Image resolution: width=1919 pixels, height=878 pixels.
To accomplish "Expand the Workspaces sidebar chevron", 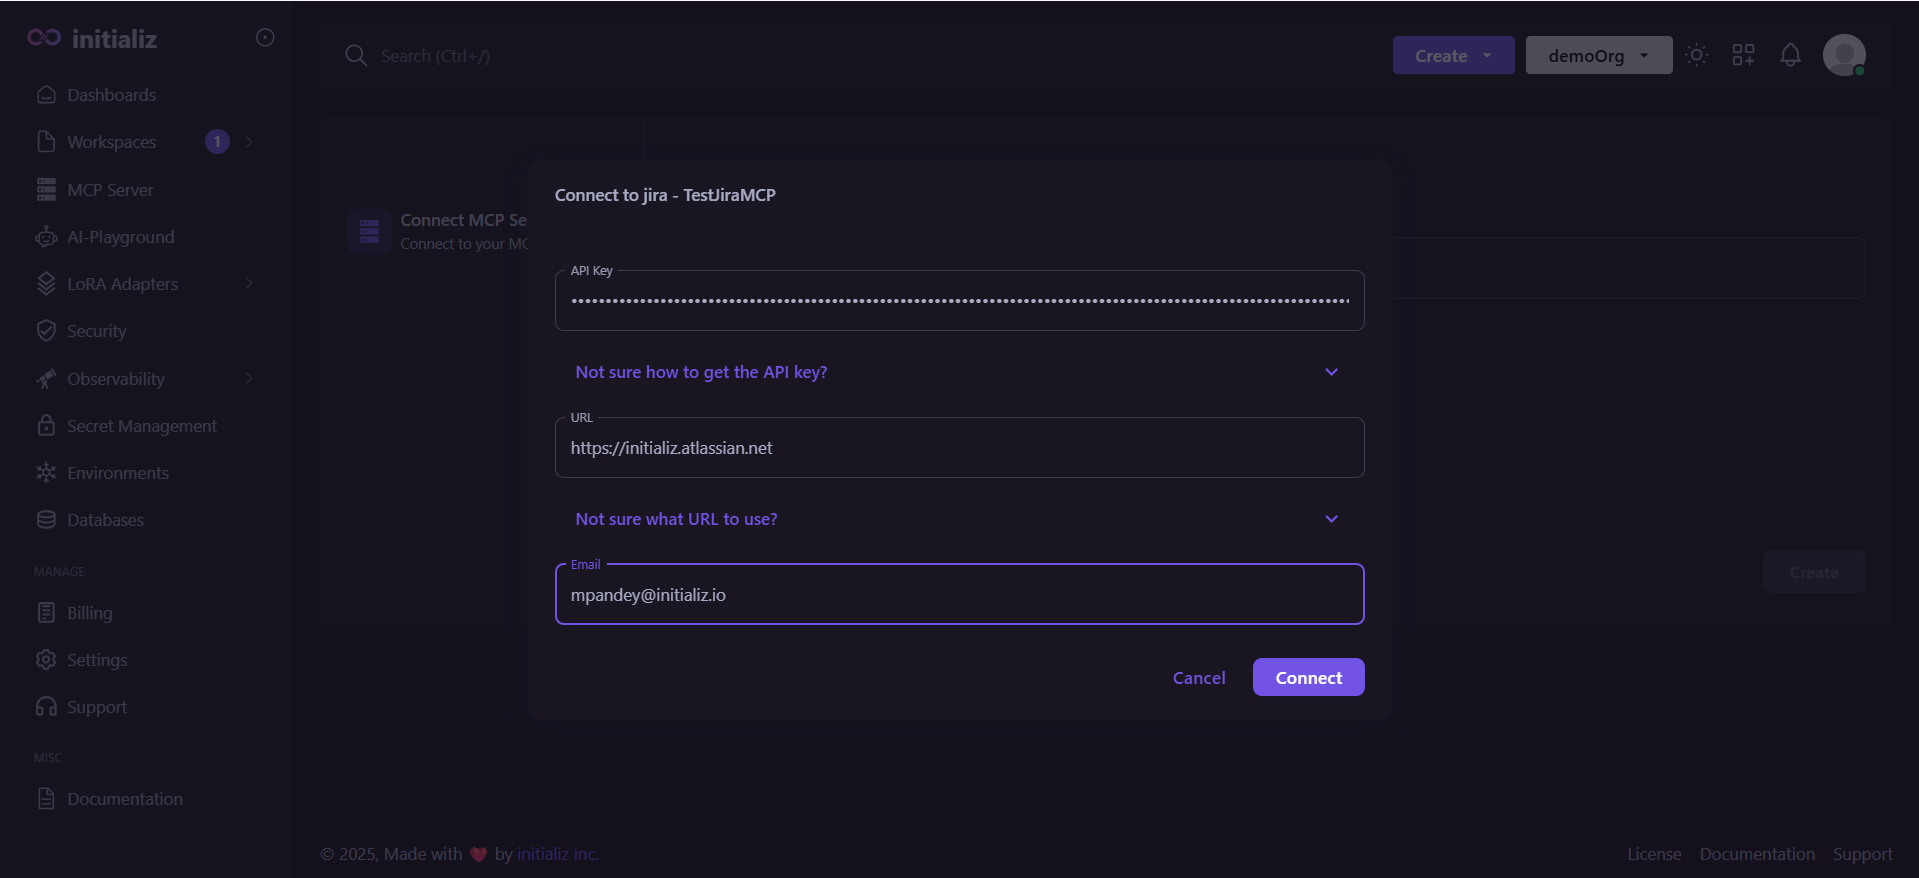I will pos(248,142).
